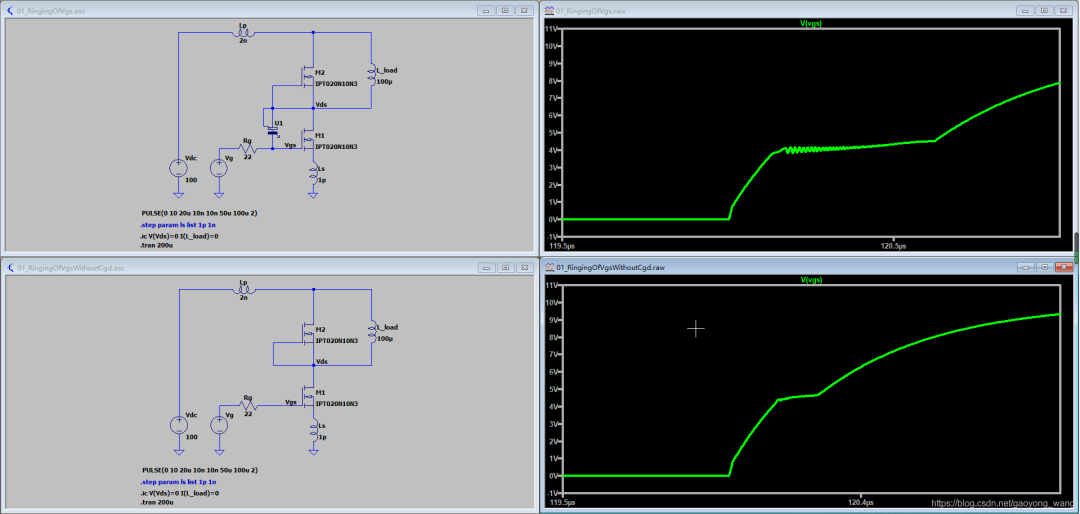The height and width of the screenshot is (514, 1080).
Task: Click the schematic icon of 01_RingingOfVgs.asc window
Action: [10, 11]
